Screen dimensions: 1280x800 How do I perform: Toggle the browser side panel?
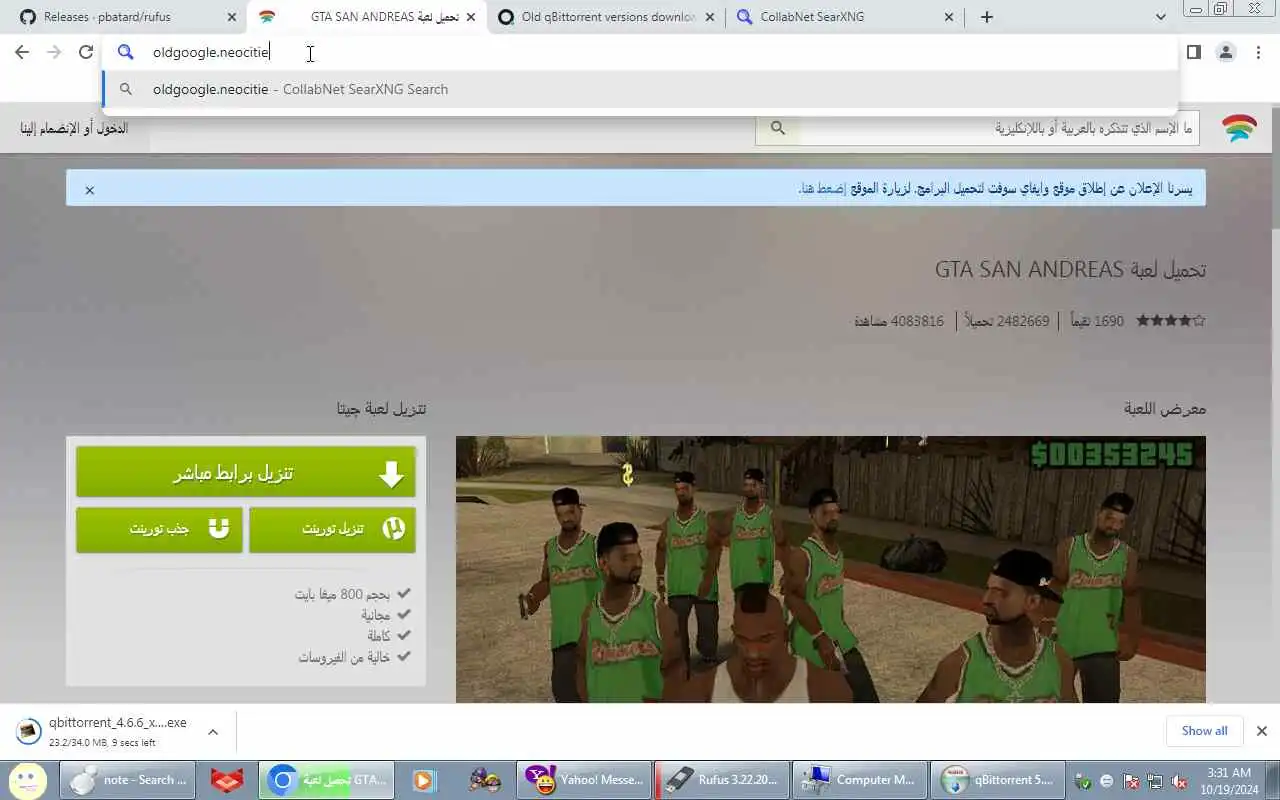pyautogui.click(x=1193, y=52)
